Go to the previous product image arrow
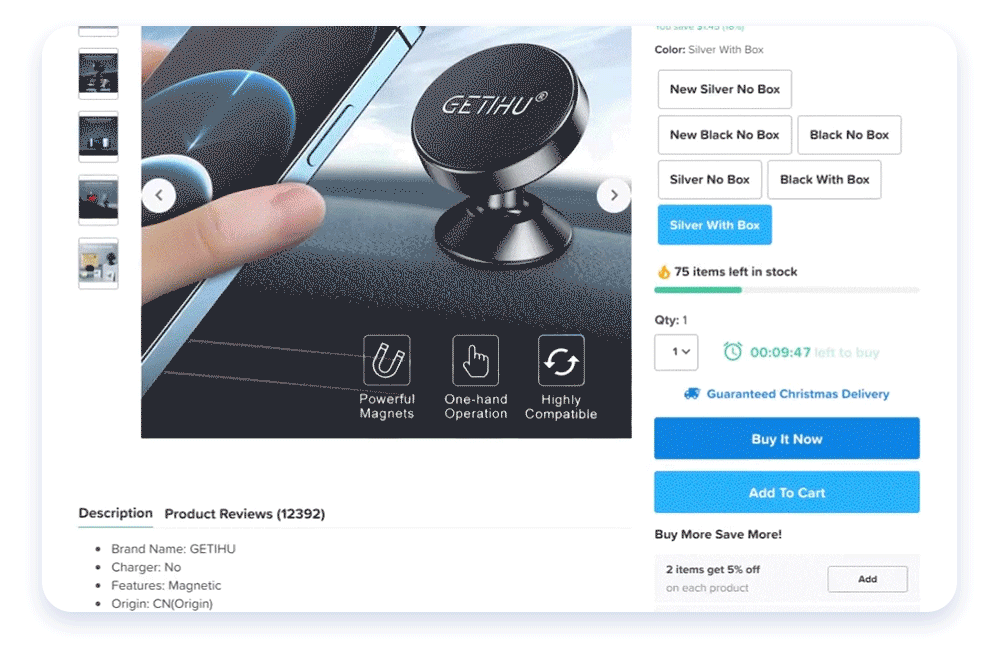 tap(159, 196)
